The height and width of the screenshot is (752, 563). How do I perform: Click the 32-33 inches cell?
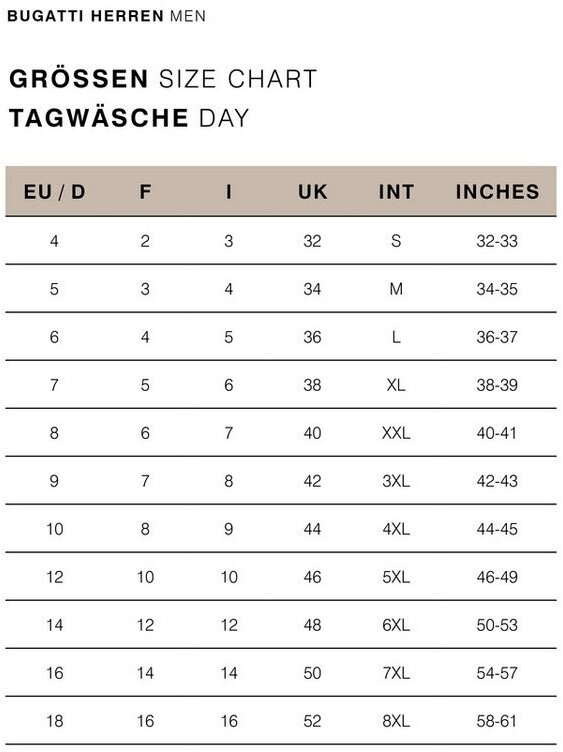click(x=497, y=241)
